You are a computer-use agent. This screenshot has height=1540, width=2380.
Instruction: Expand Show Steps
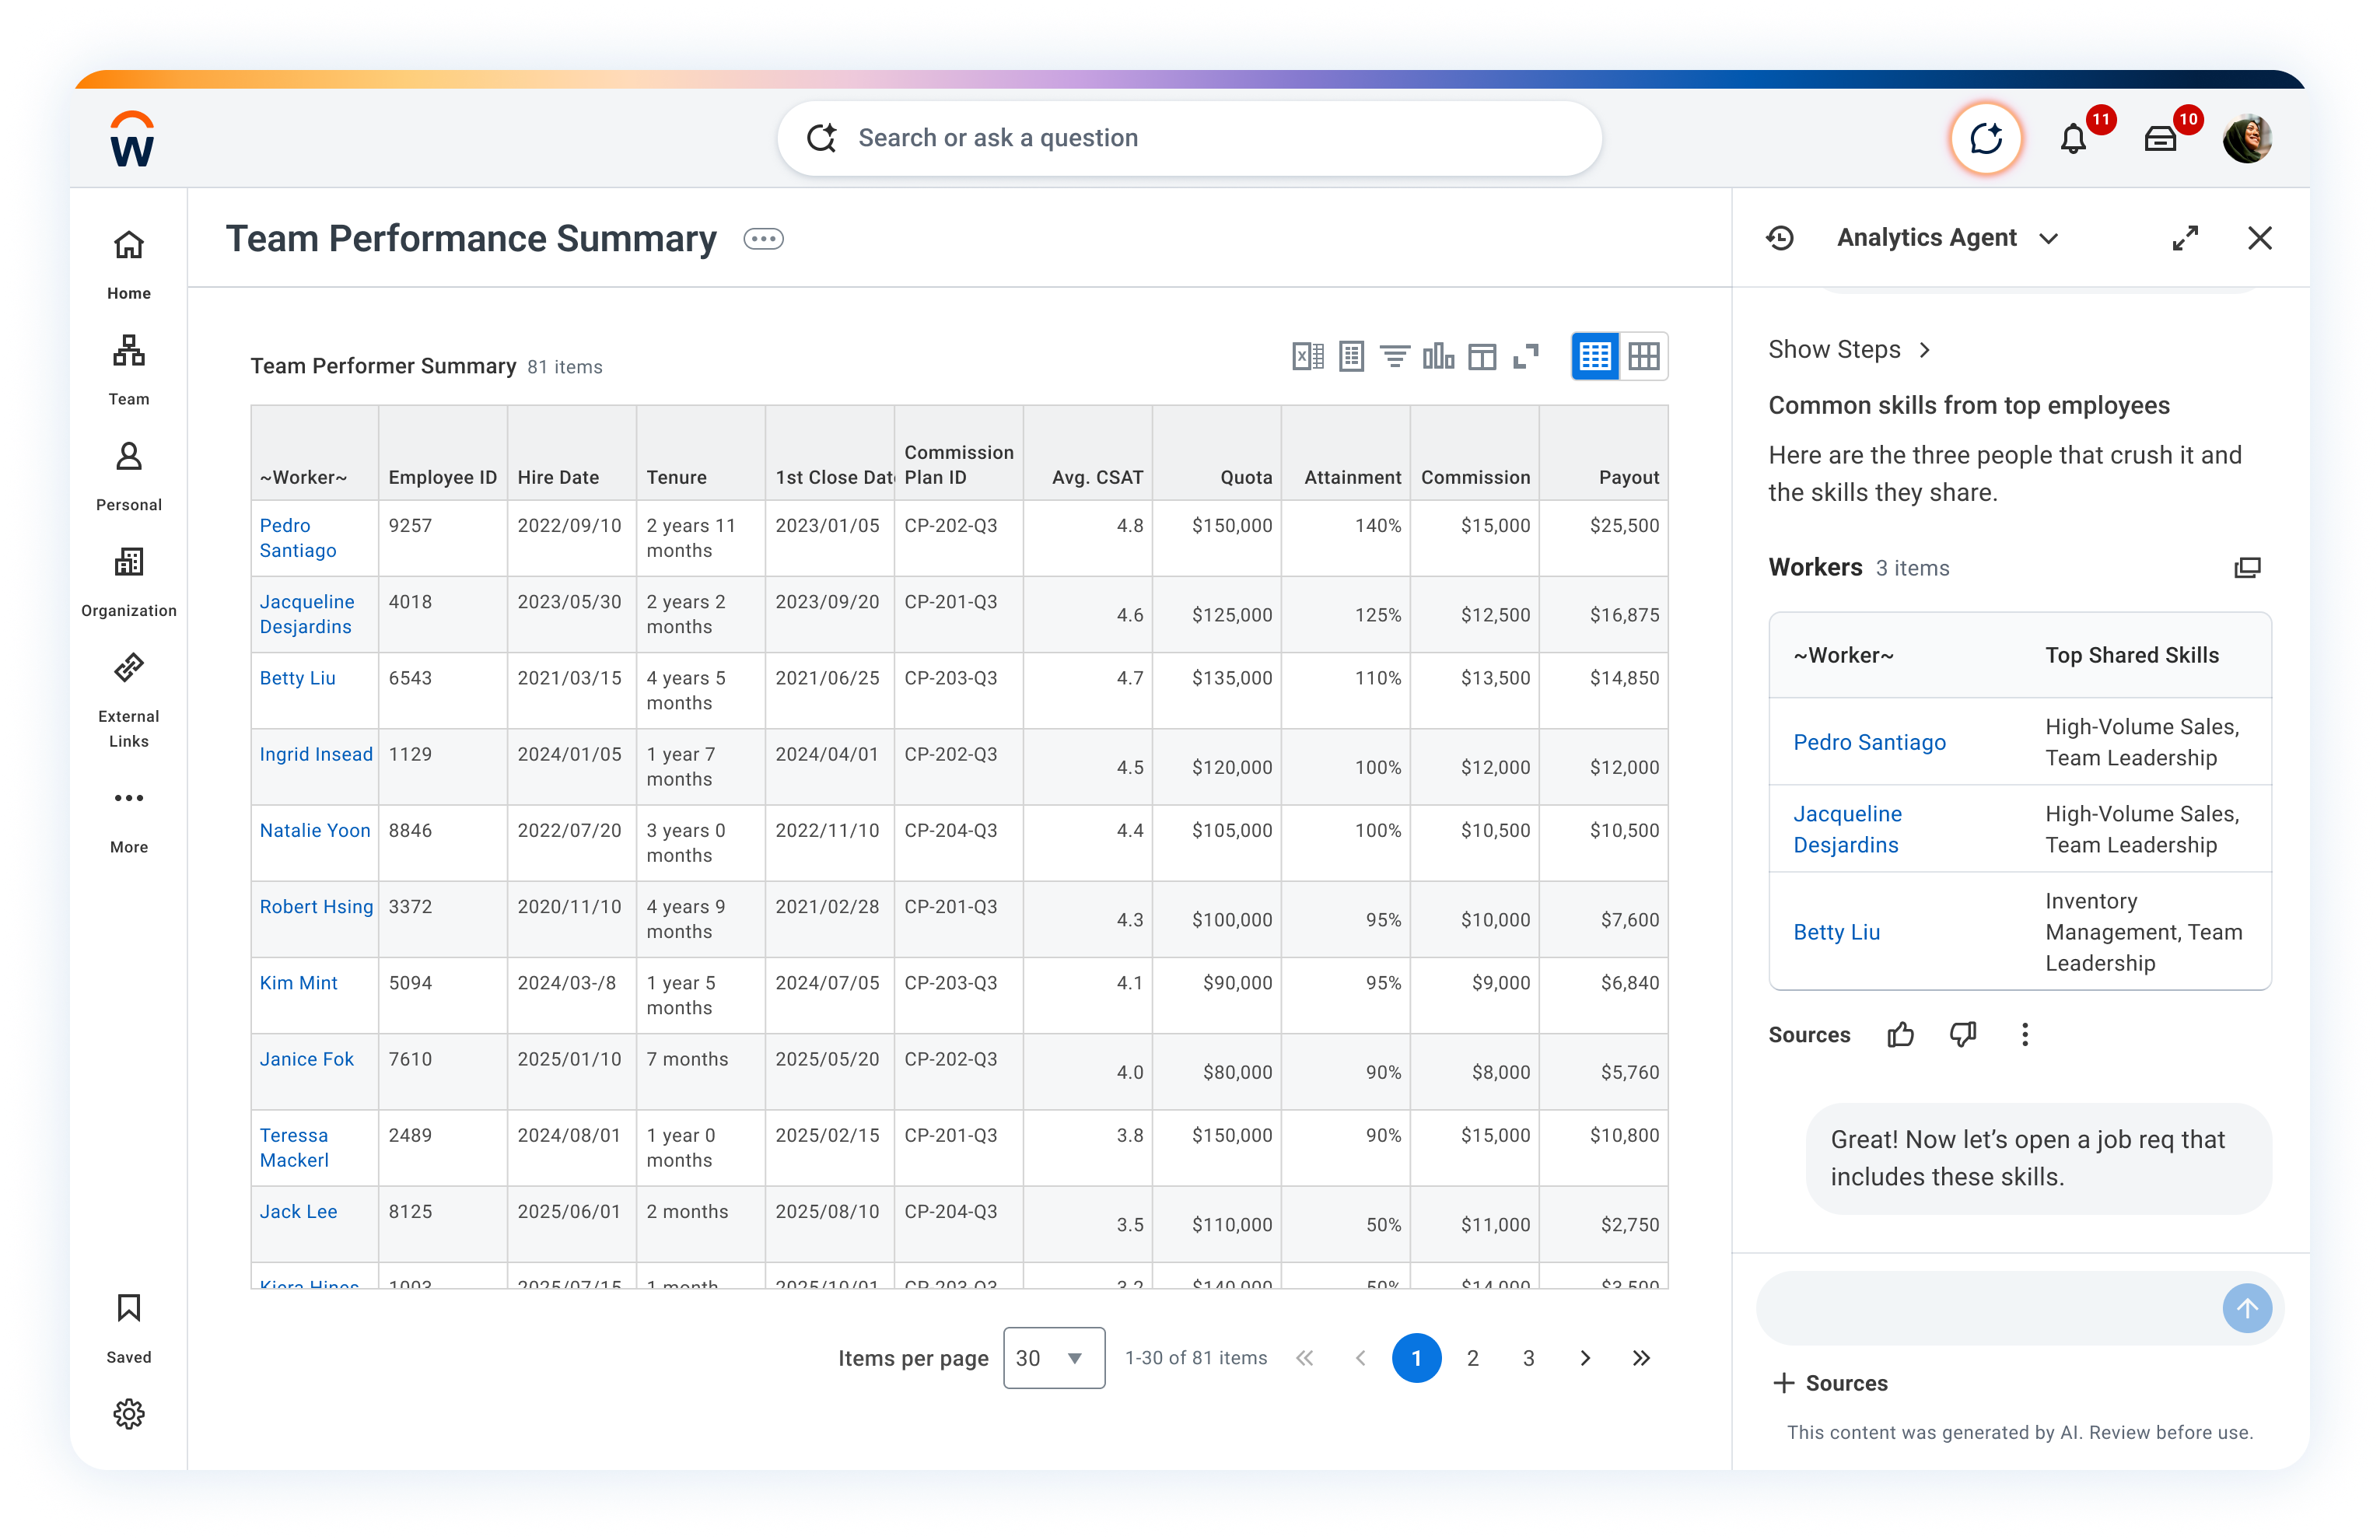(x=1849, y=349)
